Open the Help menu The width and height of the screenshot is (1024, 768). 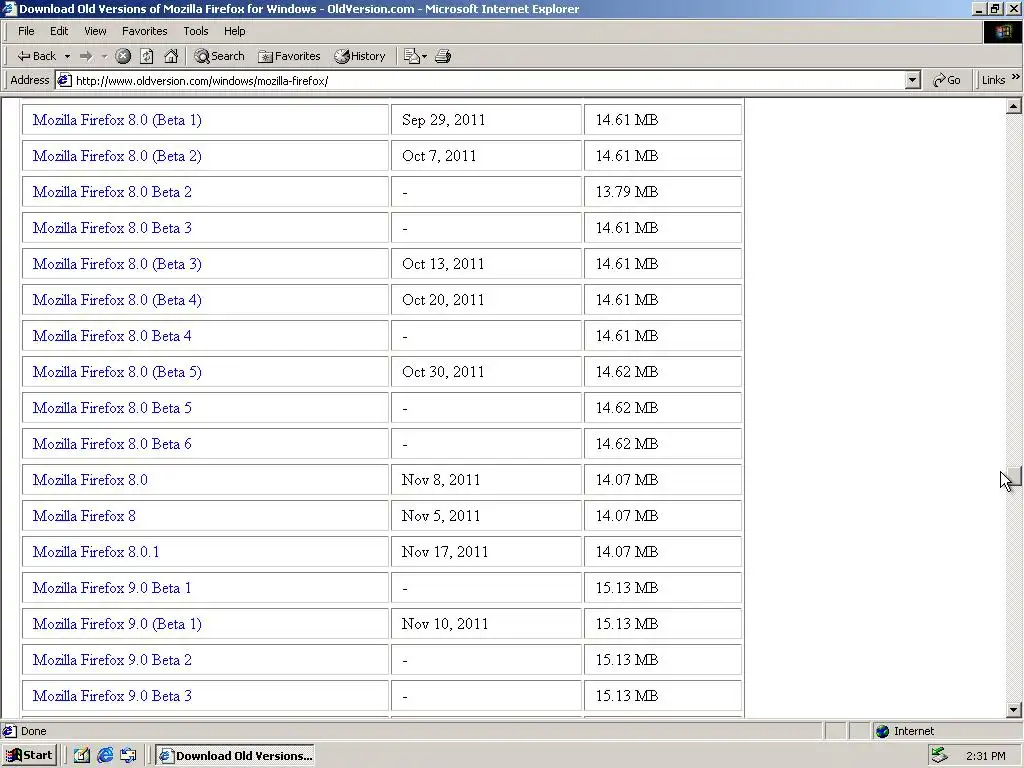tap(234, 31)
